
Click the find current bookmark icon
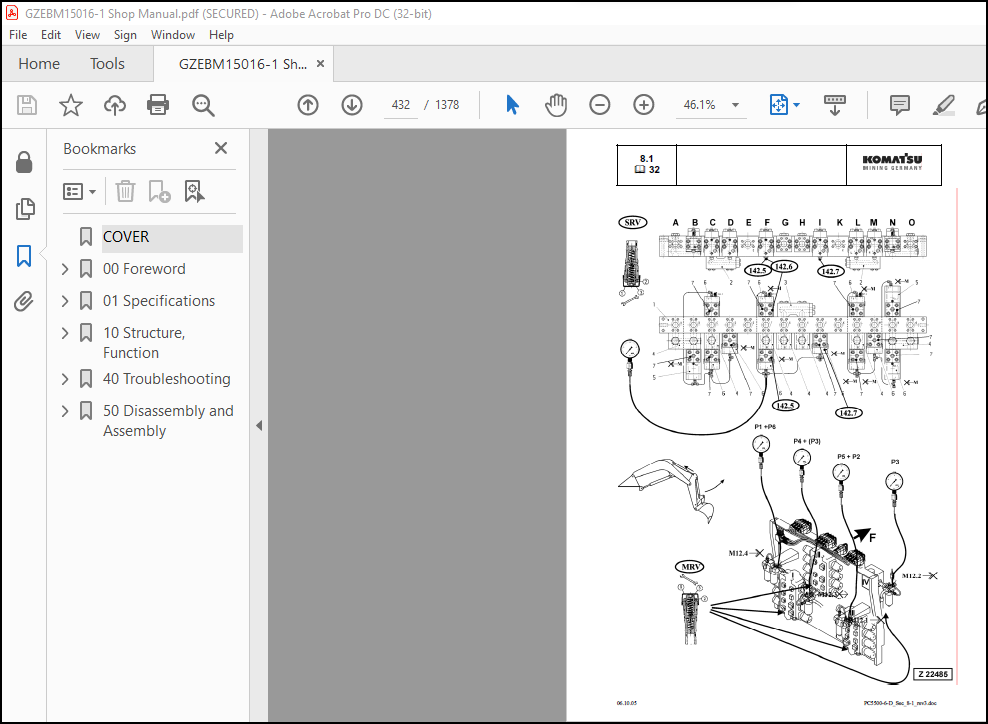pos(194,191)
